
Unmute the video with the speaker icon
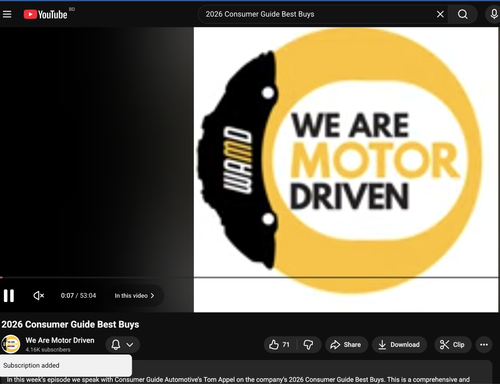pyautogui.click(x=39, y=296)
